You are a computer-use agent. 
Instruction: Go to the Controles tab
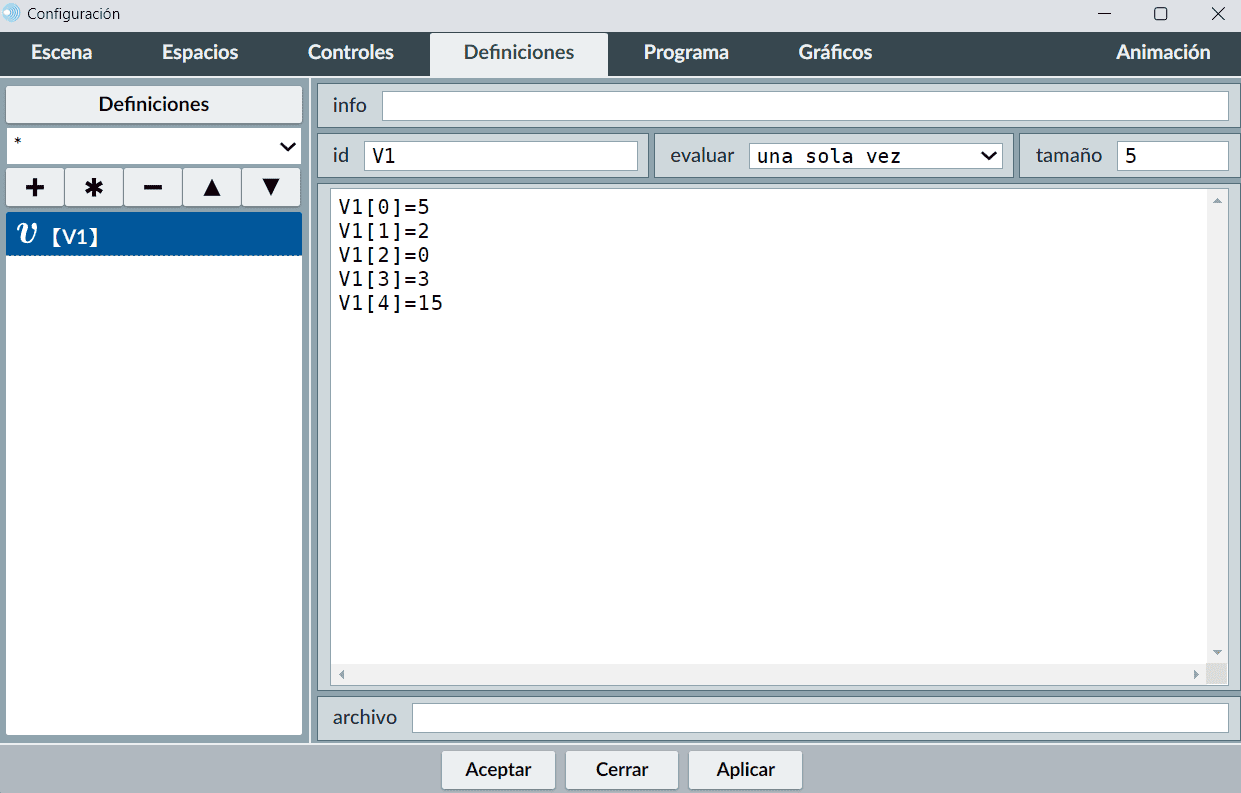(351, 53)
